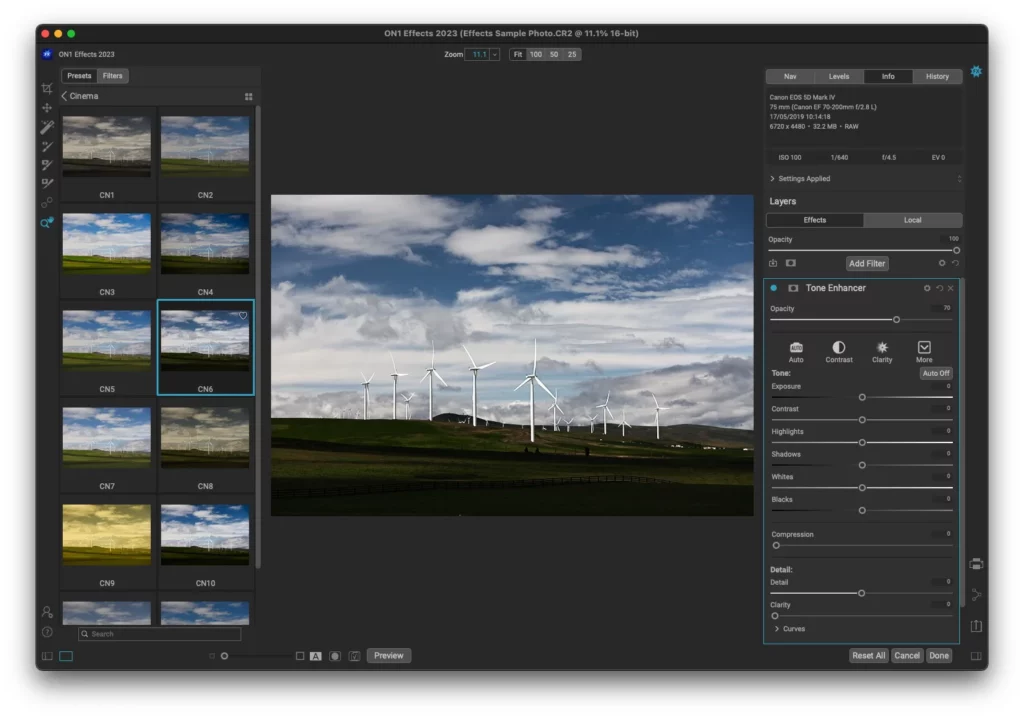Click the Reset All button
Image resolution: width=1024 pixels, height=718 pixels.
tap(868, 656)
